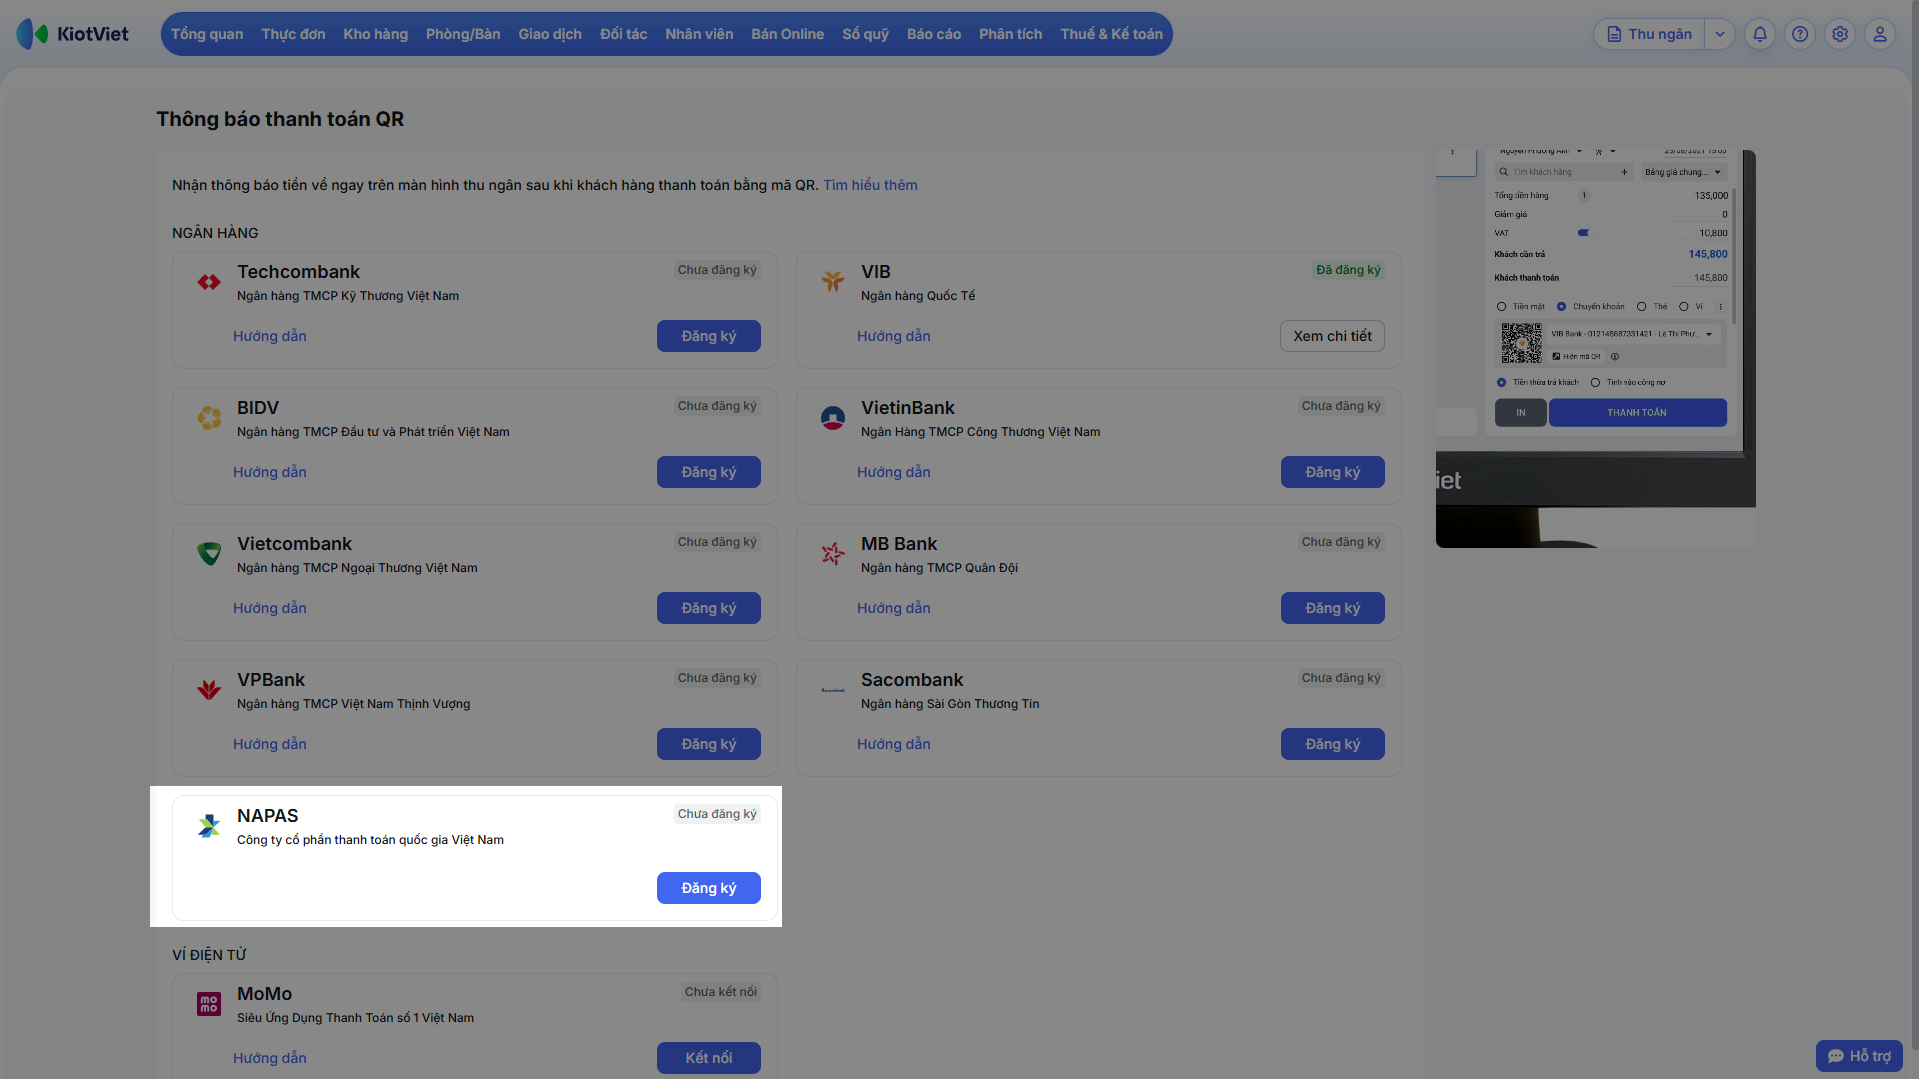This screenshot has height=1080, width=1920.
Task: Click the QR payment preview image
Action: tap(1596, 348)
